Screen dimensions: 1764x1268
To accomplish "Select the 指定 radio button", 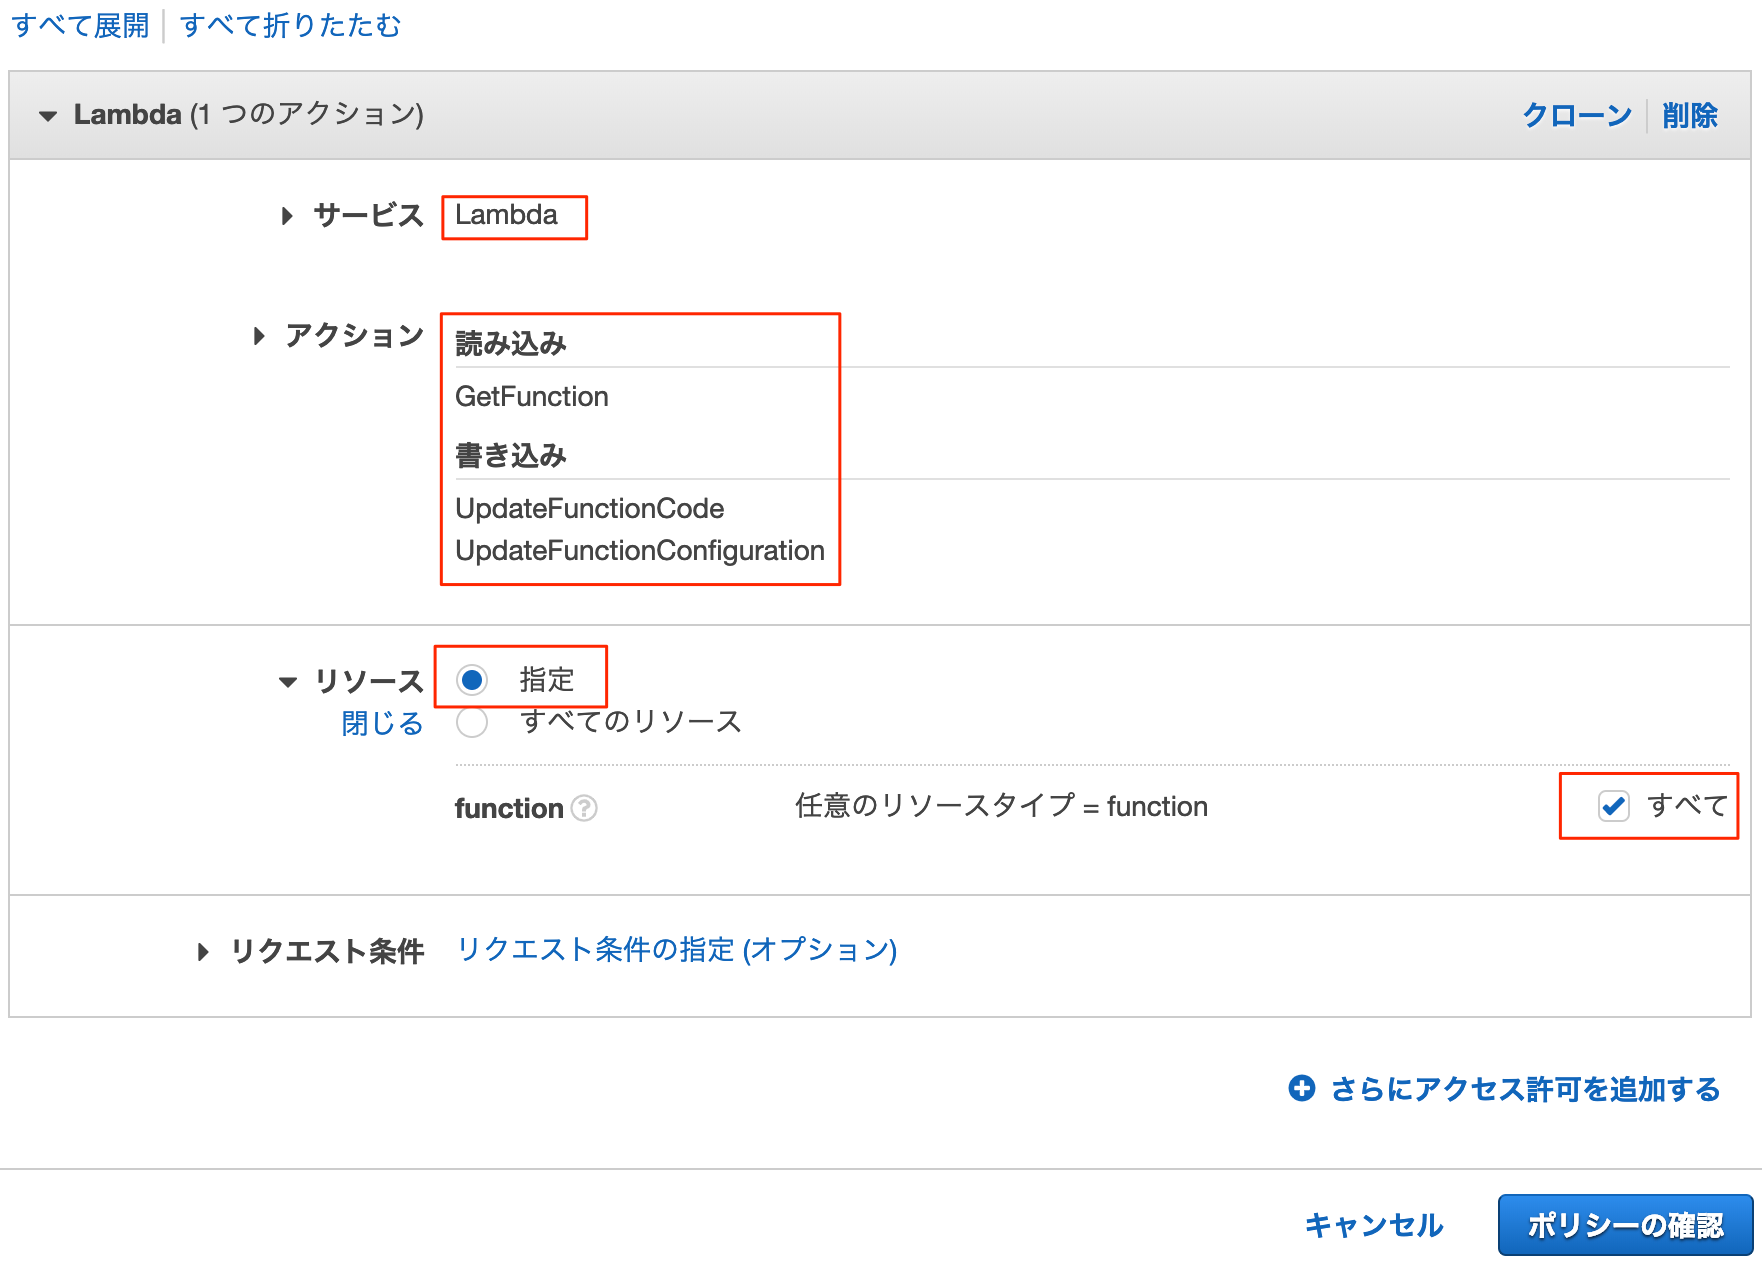I will point(472,680).
